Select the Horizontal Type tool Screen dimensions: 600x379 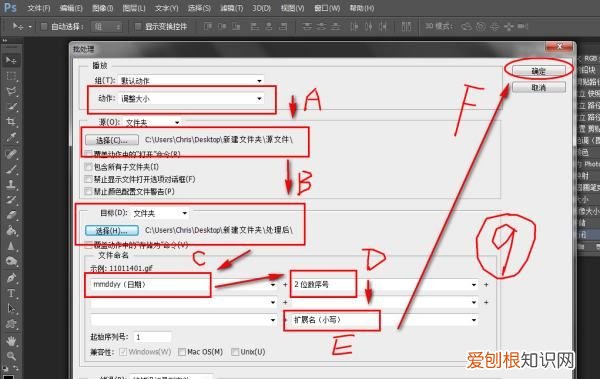click(x=11, y=293)
